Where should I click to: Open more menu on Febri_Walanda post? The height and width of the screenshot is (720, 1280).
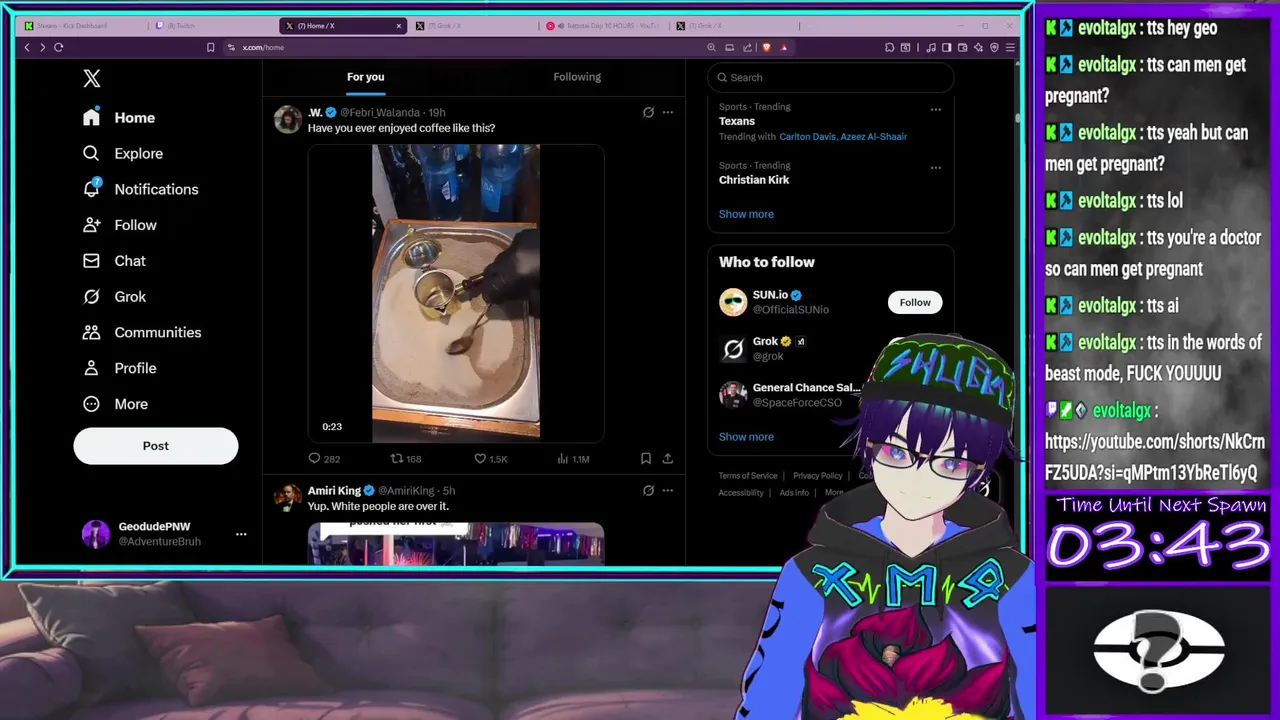pos(668,113)
